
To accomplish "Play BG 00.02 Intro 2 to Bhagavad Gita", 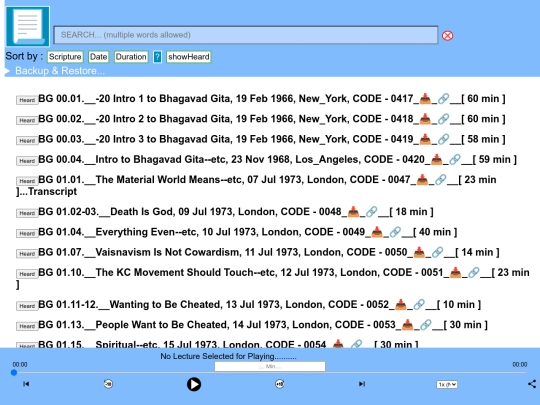I will (x=226, y=119).
